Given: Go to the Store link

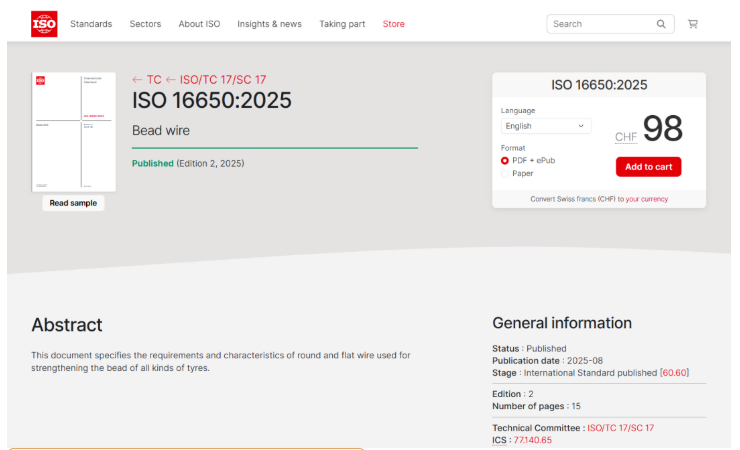Looking at the screenshot, I should point(394,24).
